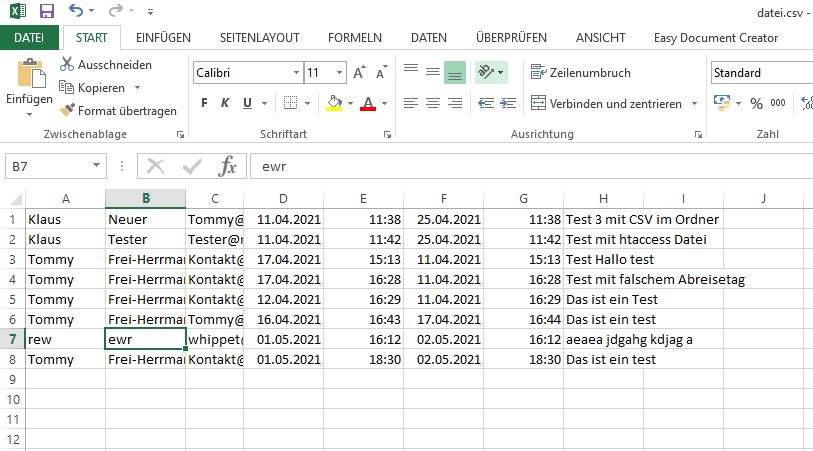The width and height of the screenshot is (813, 451).
Task: Open the Calibri font name dropdown
Action: [x=296, y=73]
